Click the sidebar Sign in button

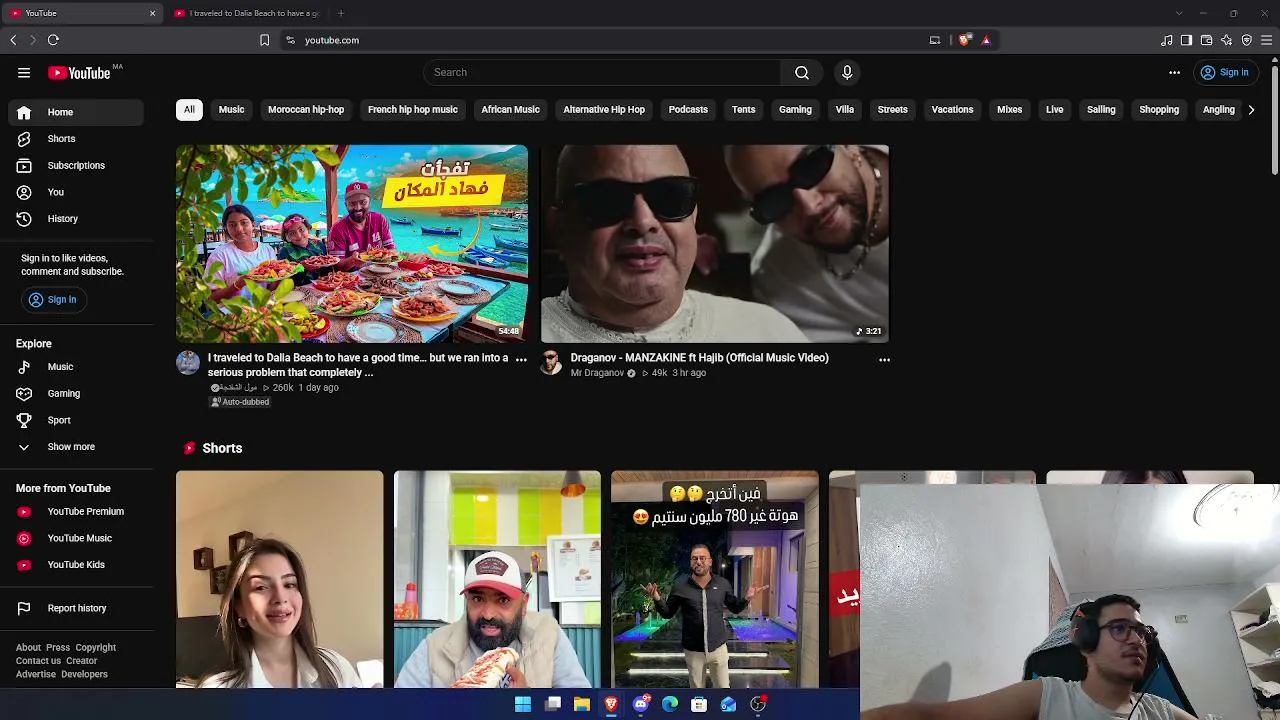coord(53,299)
